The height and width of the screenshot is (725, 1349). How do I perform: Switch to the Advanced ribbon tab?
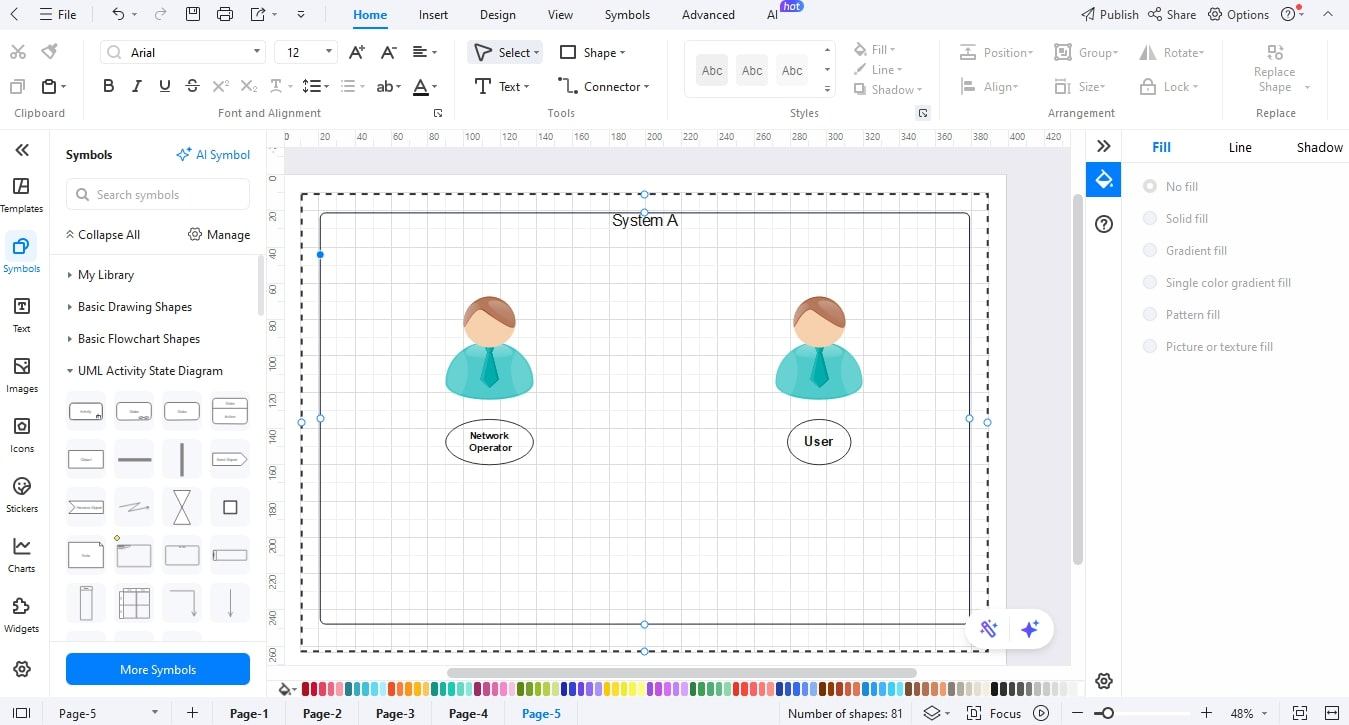(708, 15)
